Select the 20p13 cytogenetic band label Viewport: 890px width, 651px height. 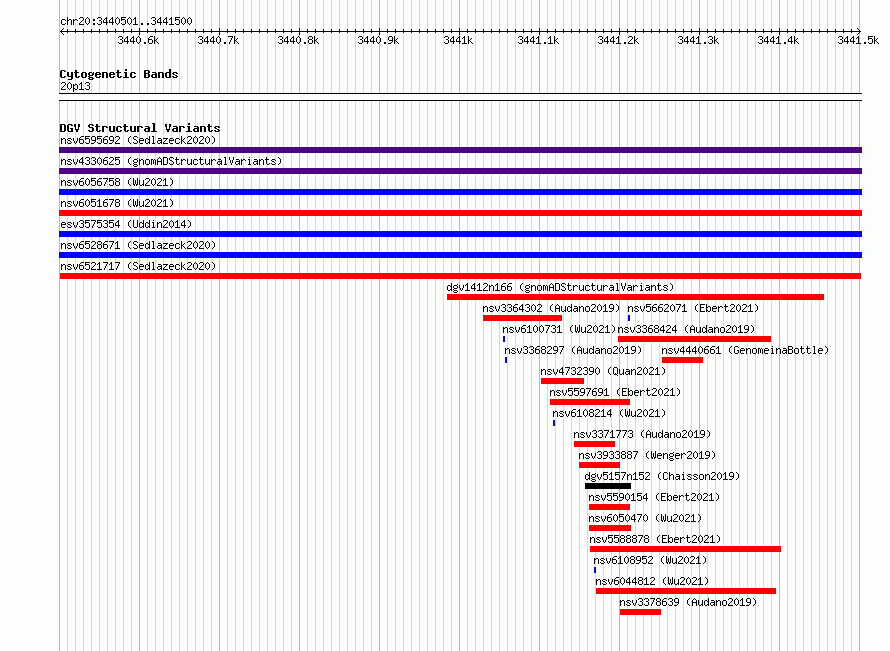(75, 86)
